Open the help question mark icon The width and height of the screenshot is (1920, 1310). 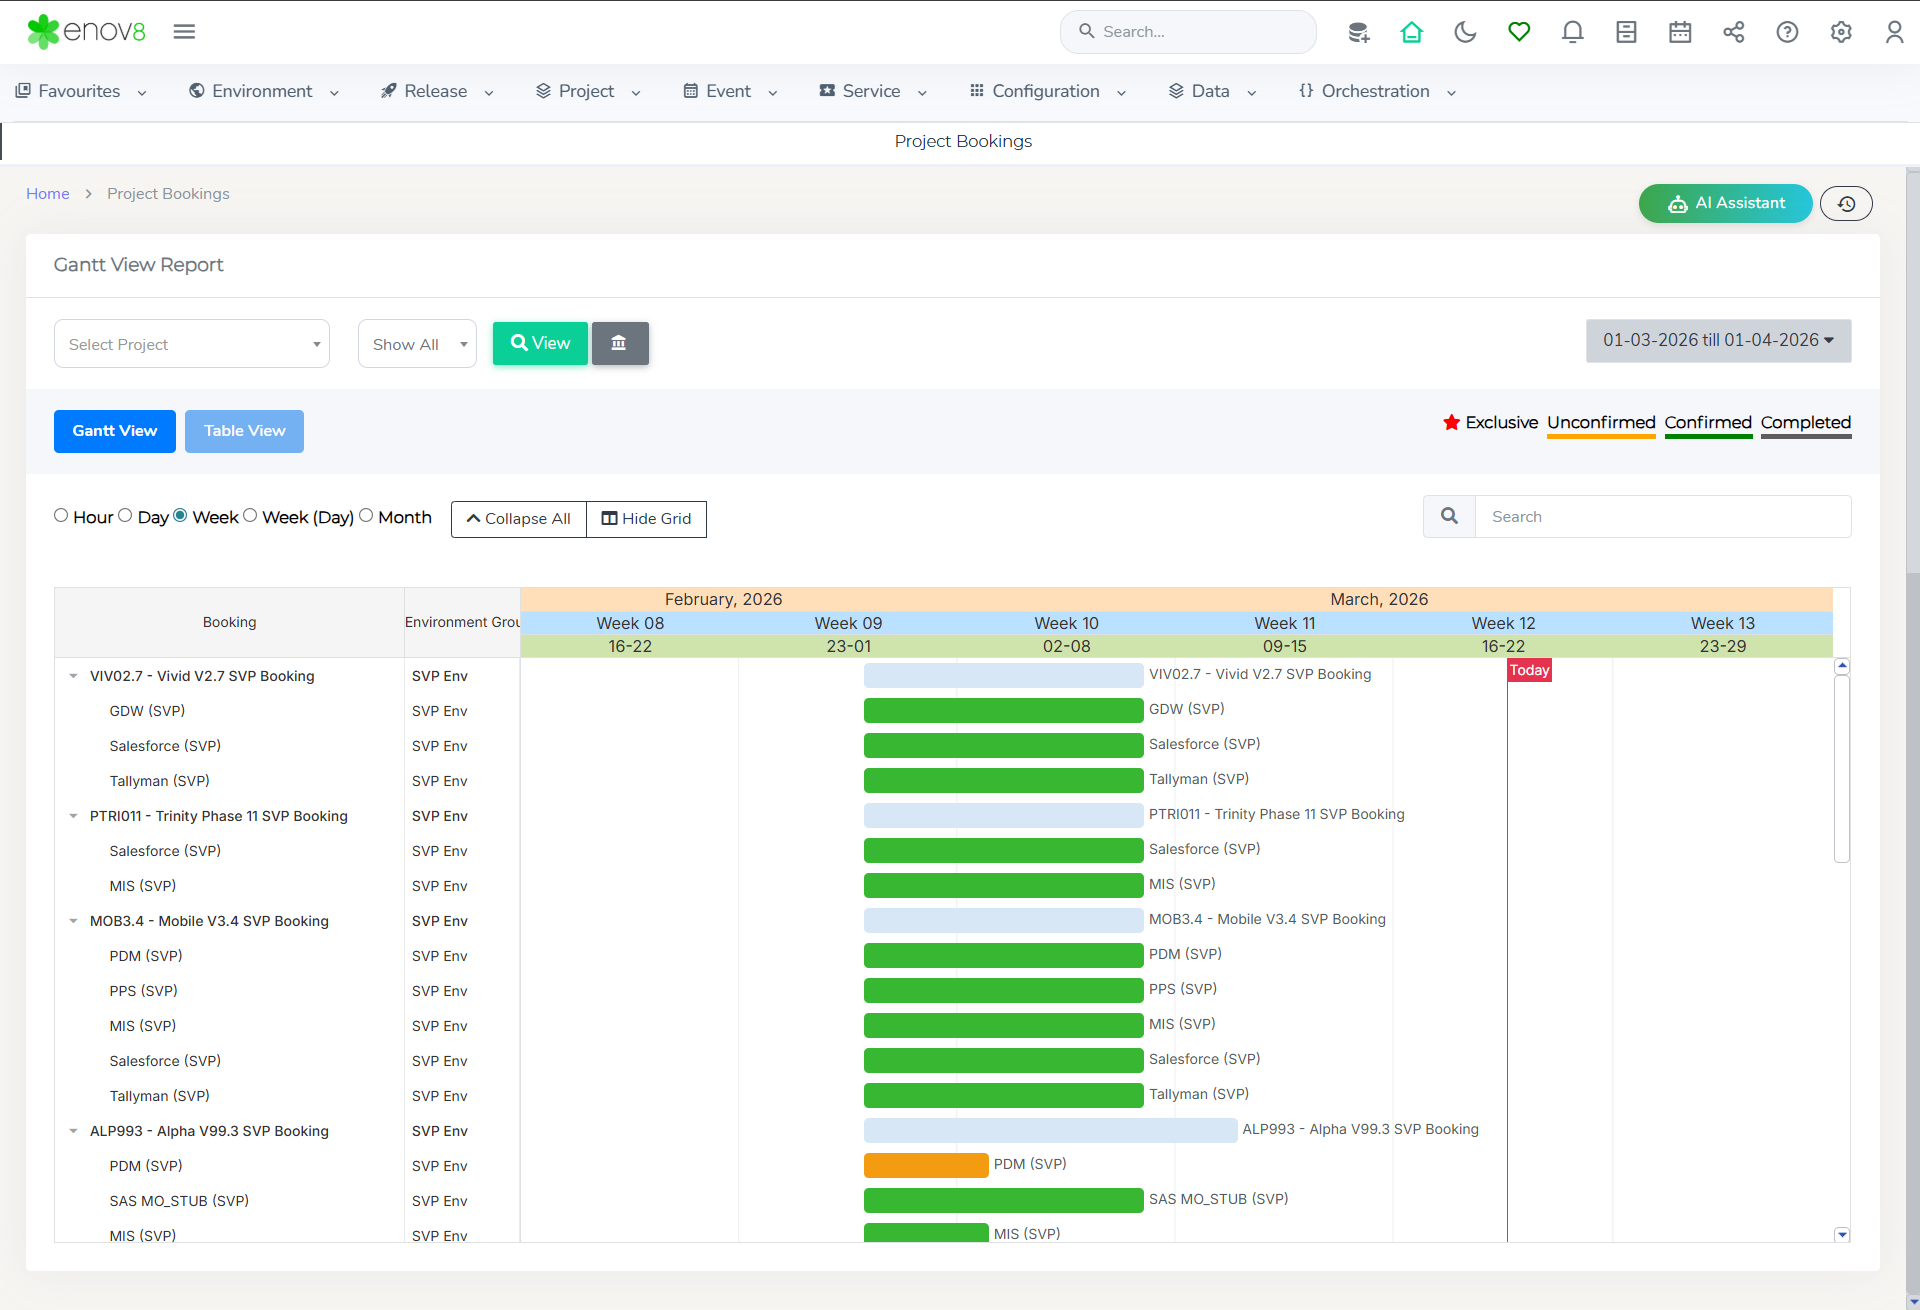tap(1787, 32)
